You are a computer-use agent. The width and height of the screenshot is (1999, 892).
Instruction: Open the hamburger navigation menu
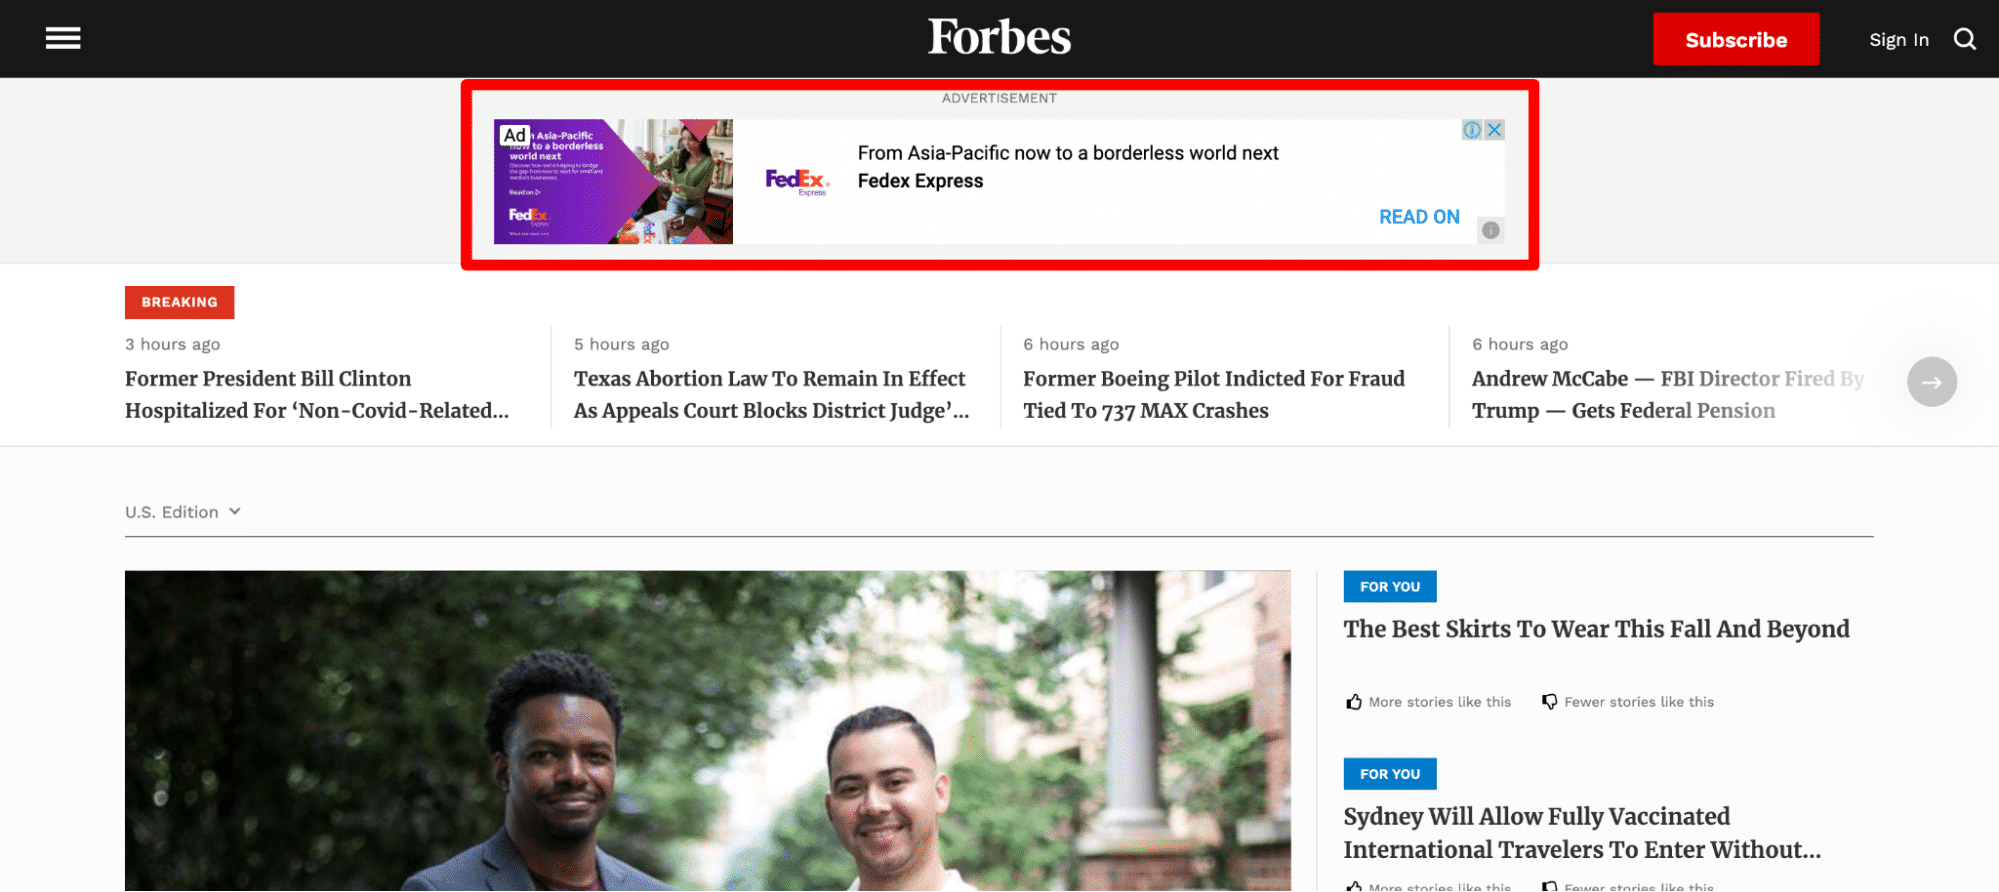pos(63,39)
